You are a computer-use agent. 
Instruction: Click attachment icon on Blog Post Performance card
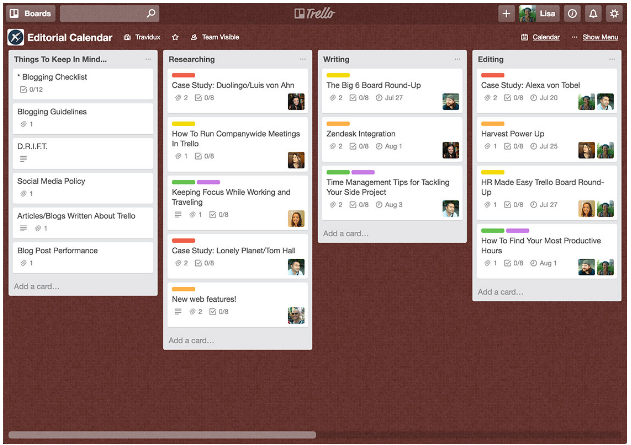[24, 263]
